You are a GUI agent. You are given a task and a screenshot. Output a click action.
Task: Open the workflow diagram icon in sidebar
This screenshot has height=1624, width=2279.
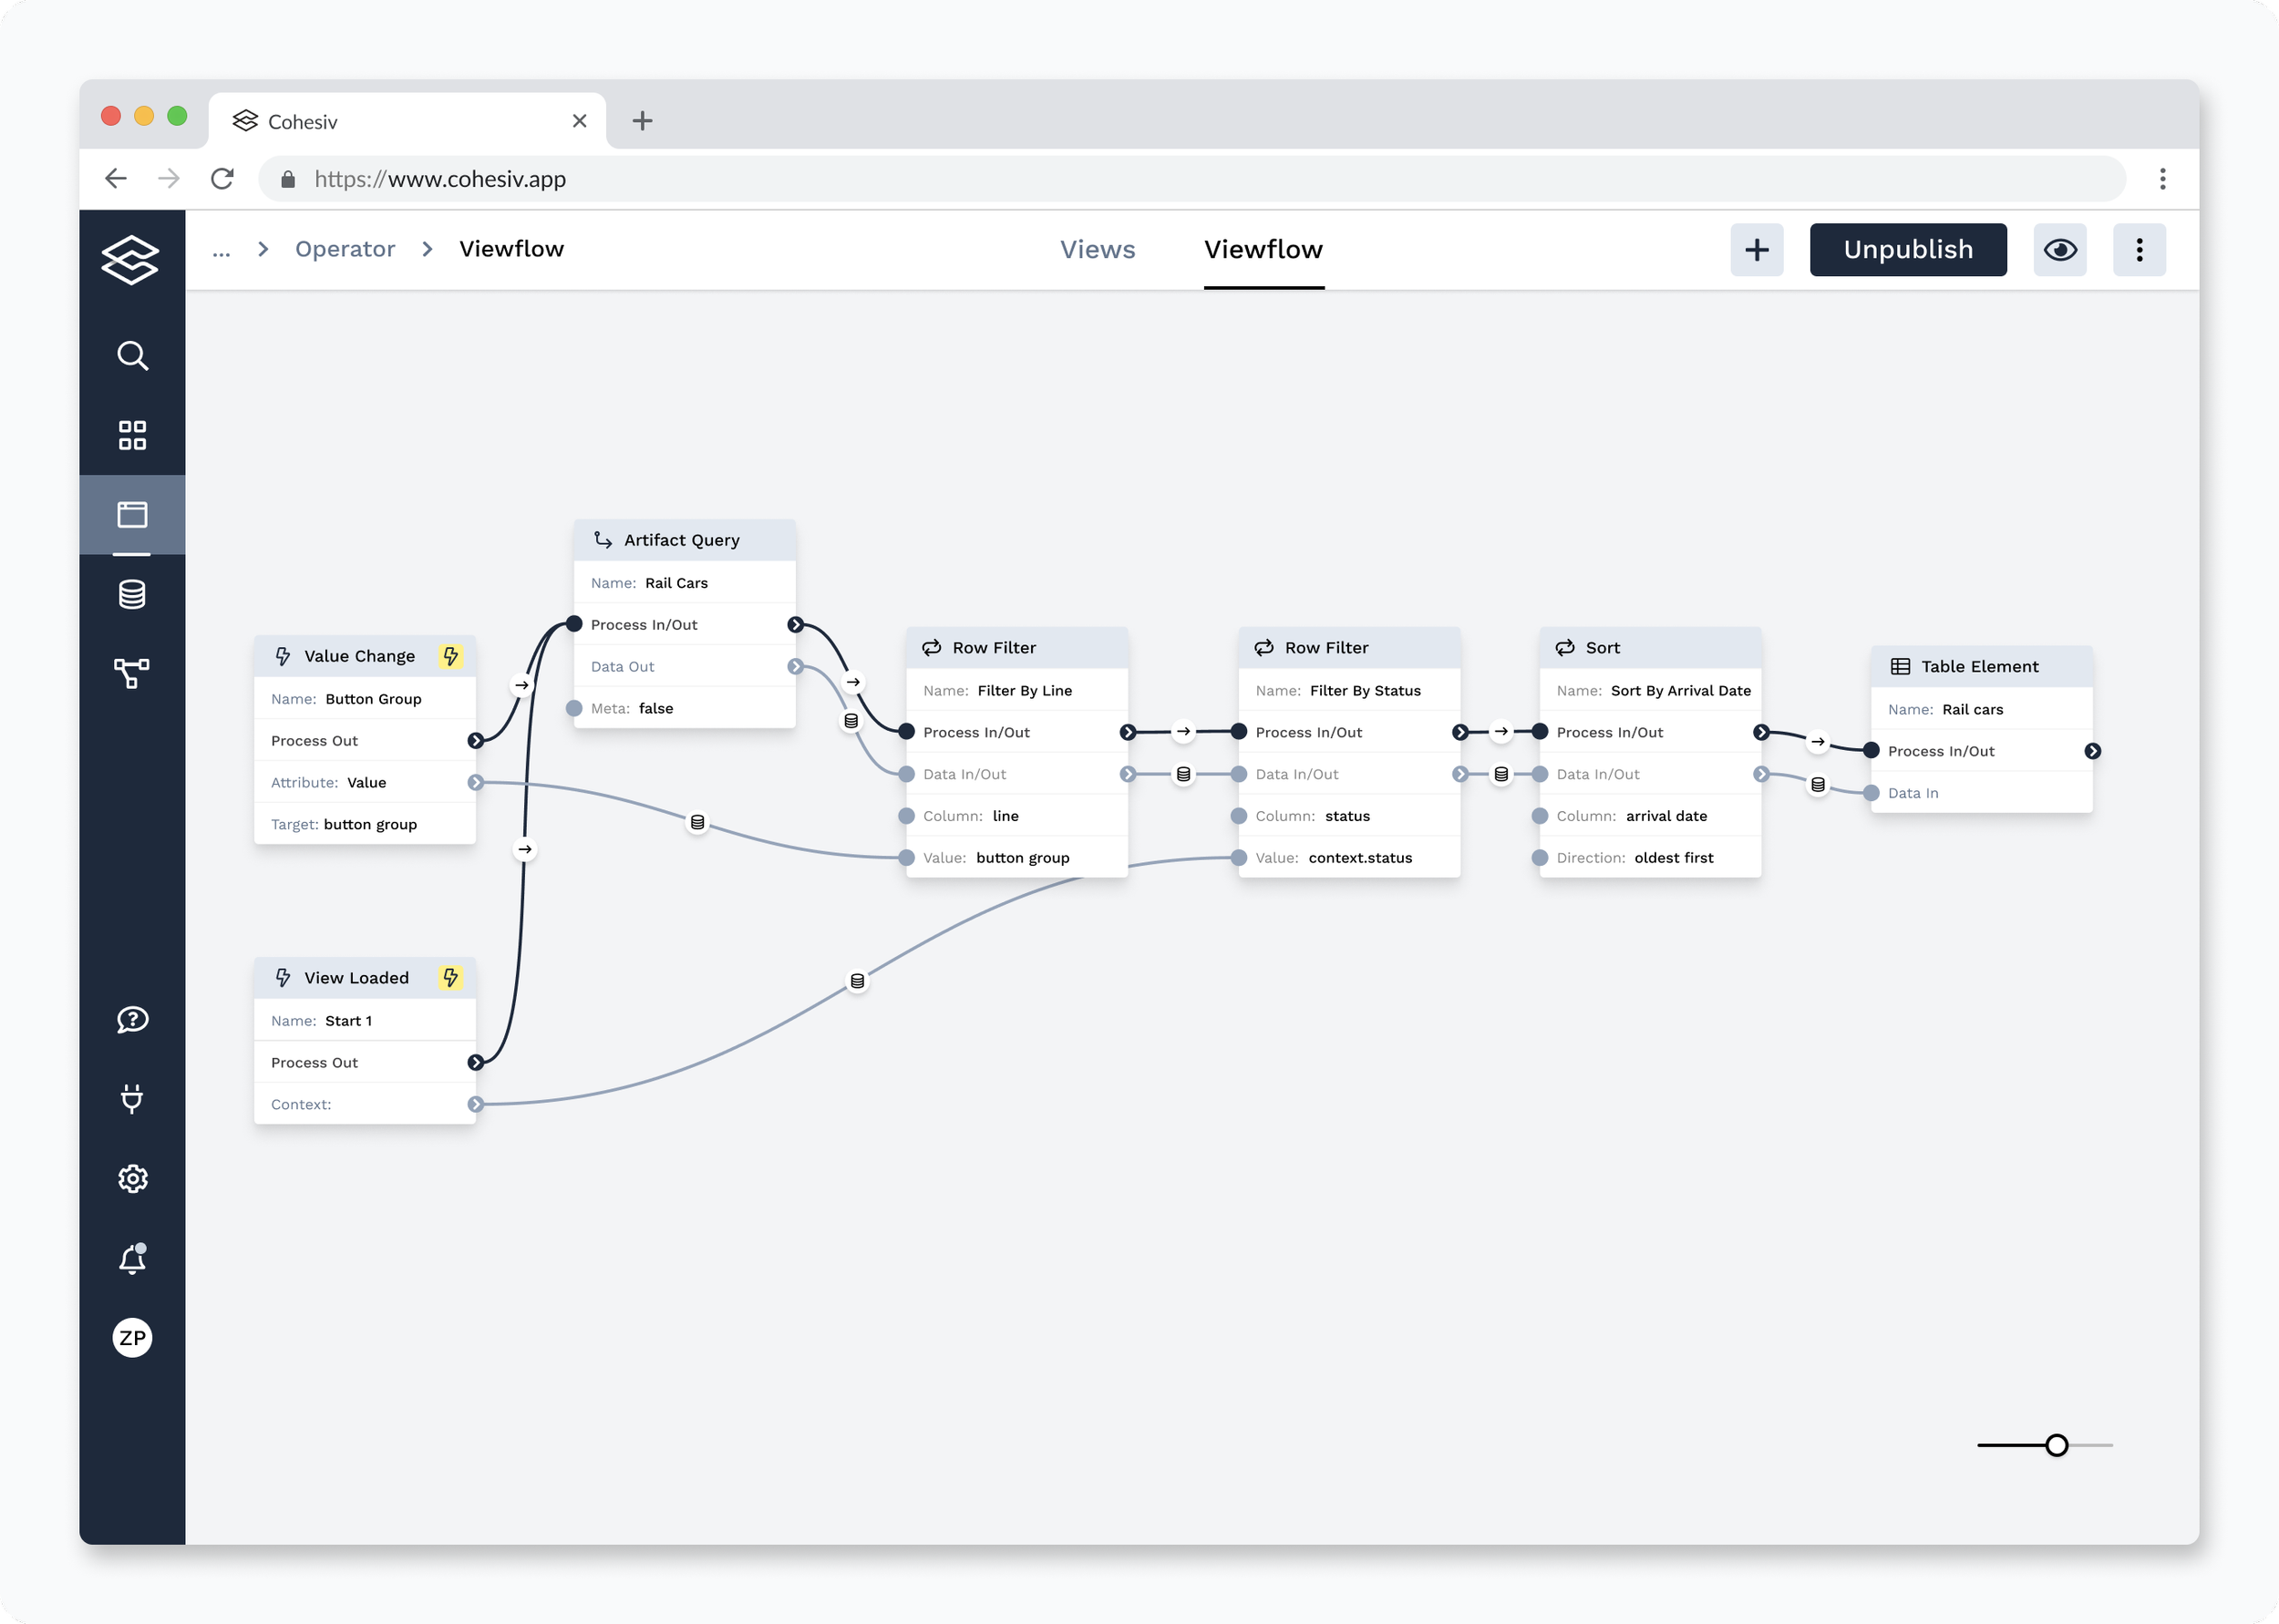pyautogui.click(x=132, y=673)
